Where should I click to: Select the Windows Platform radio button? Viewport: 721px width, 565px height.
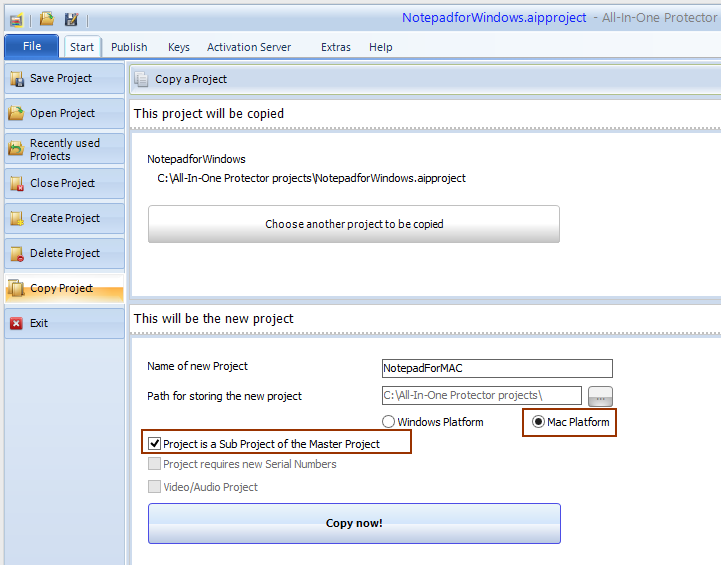tap(388, 422)
